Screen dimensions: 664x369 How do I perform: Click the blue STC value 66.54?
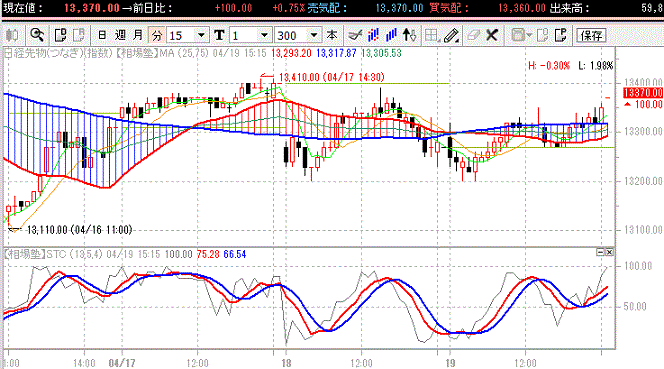235,254
